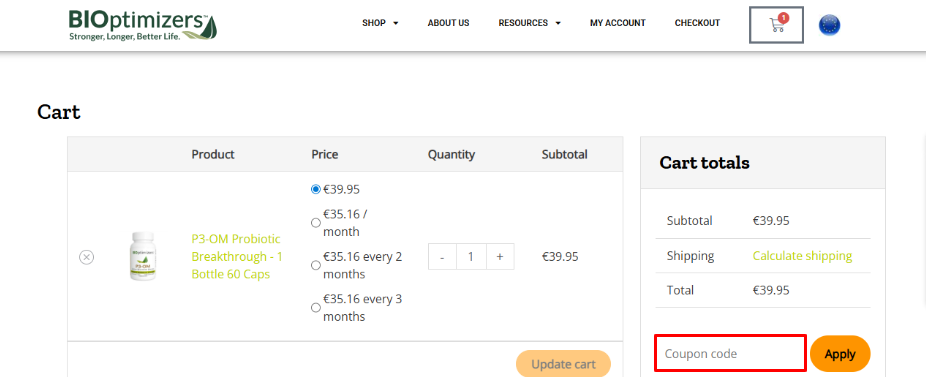Click the Quantity column header
Viewport: 926px width, 377px height.
coord(451,154)
